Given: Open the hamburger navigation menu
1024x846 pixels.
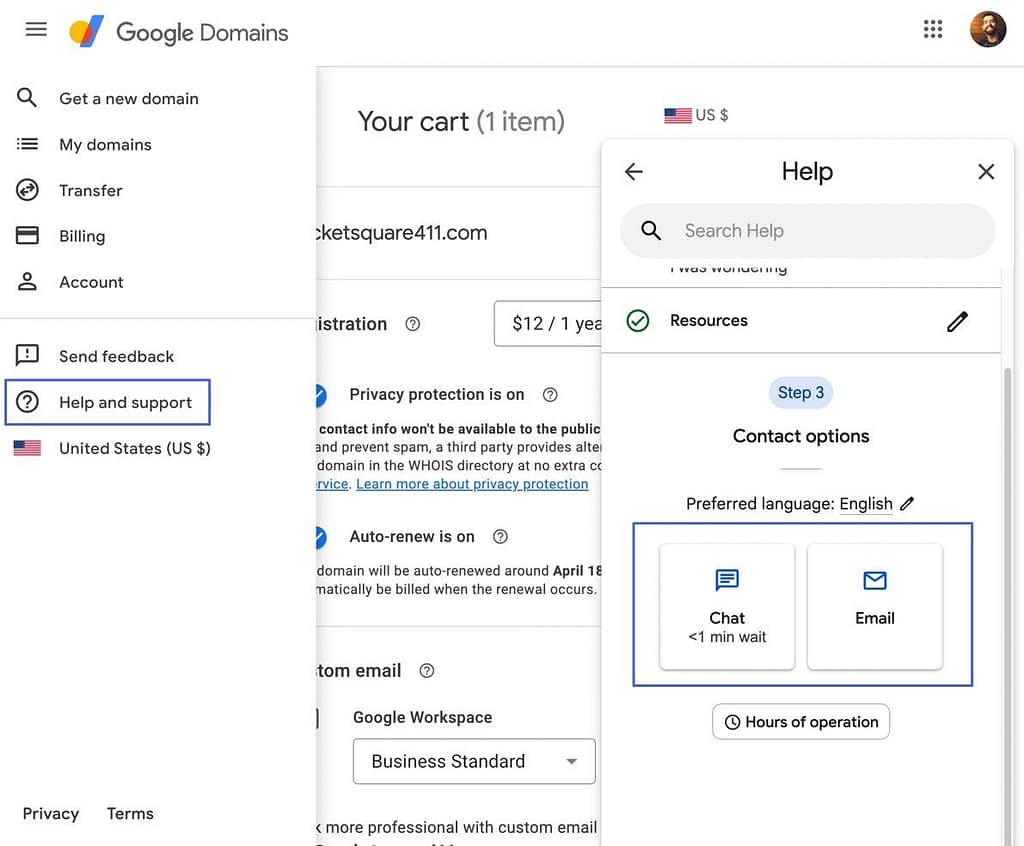Looking at the screenshot, I should (36, 28).
